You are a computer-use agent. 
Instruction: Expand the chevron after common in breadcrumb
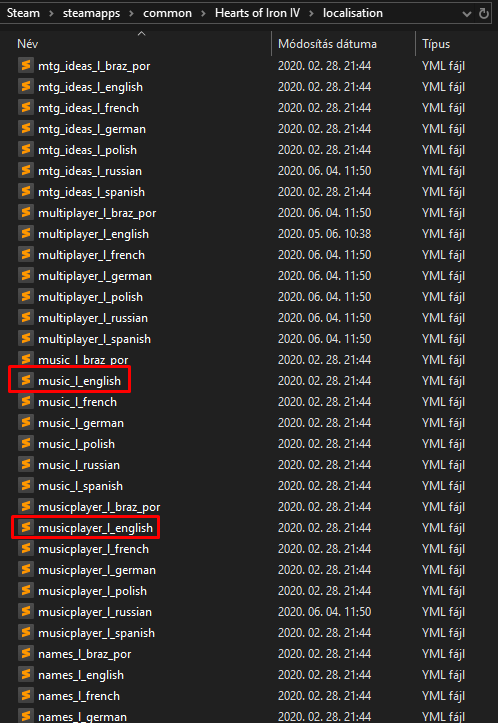point(203,13)
